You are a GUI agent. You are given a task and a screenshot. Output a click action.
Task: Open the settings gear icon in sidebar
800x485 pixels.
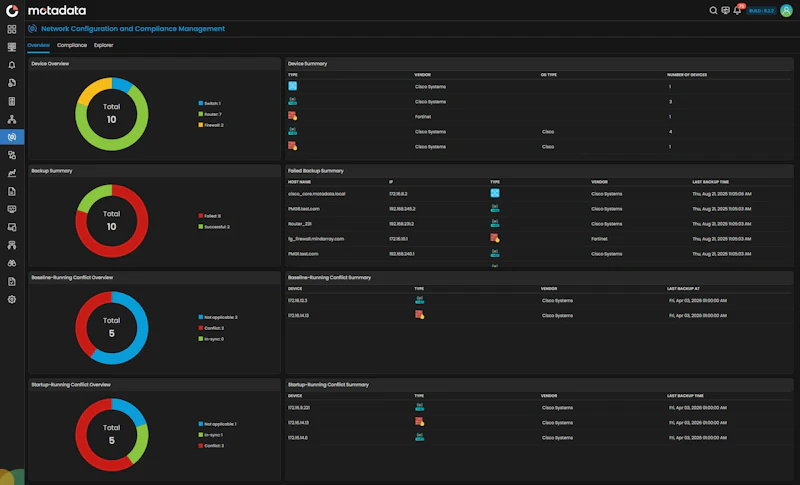pyautogui.click(x=12, y=299)
